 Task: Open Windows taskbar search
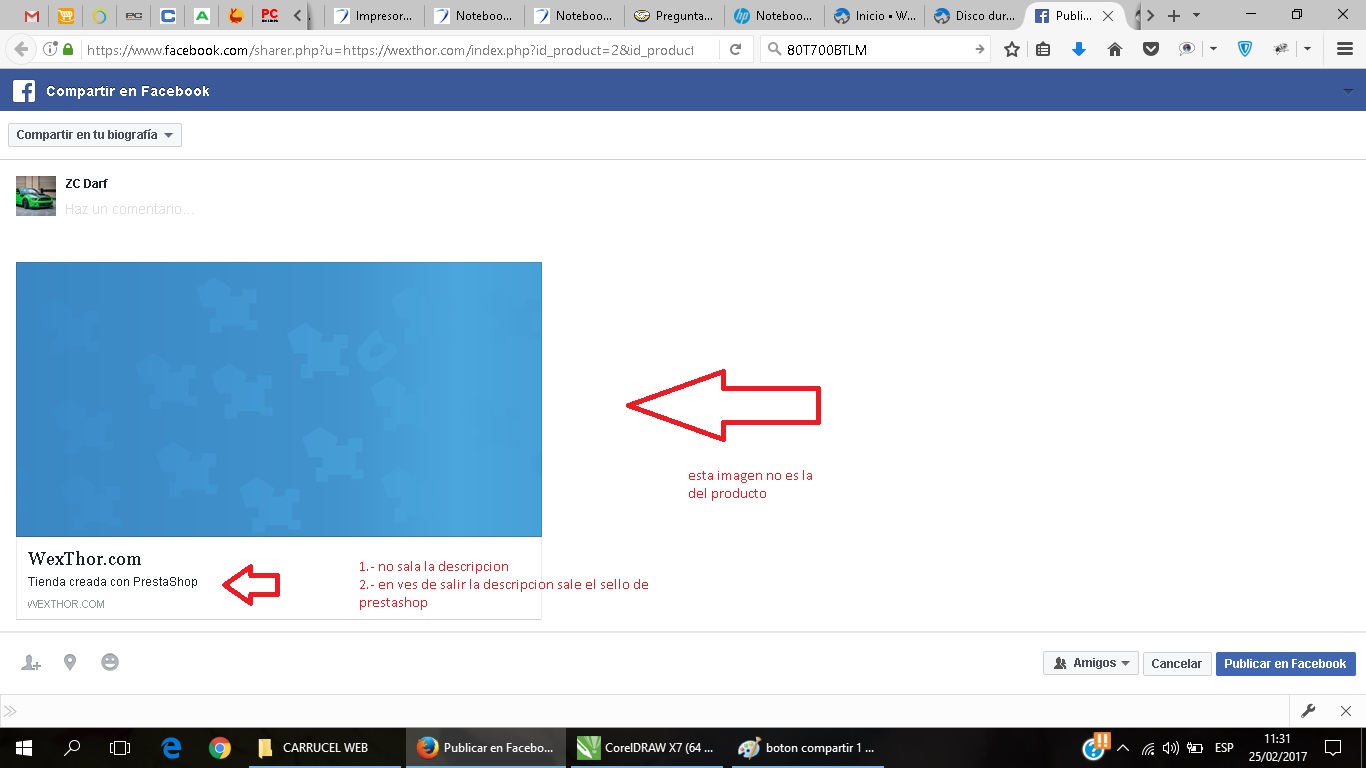click(x=72, y=747)
